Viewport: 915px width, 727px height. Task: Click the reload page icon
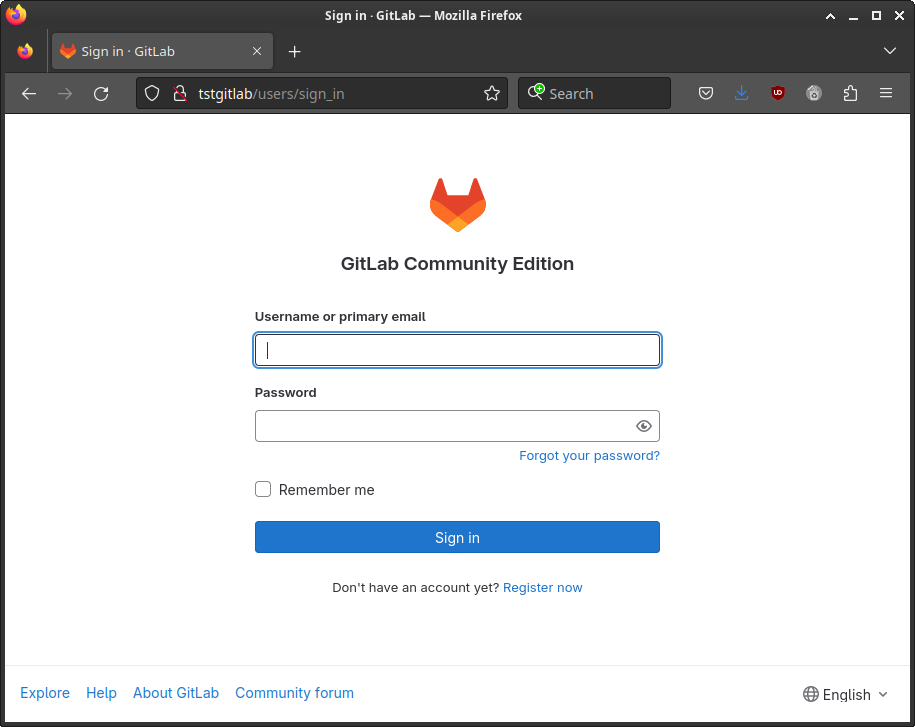click(x=101, y=94)
